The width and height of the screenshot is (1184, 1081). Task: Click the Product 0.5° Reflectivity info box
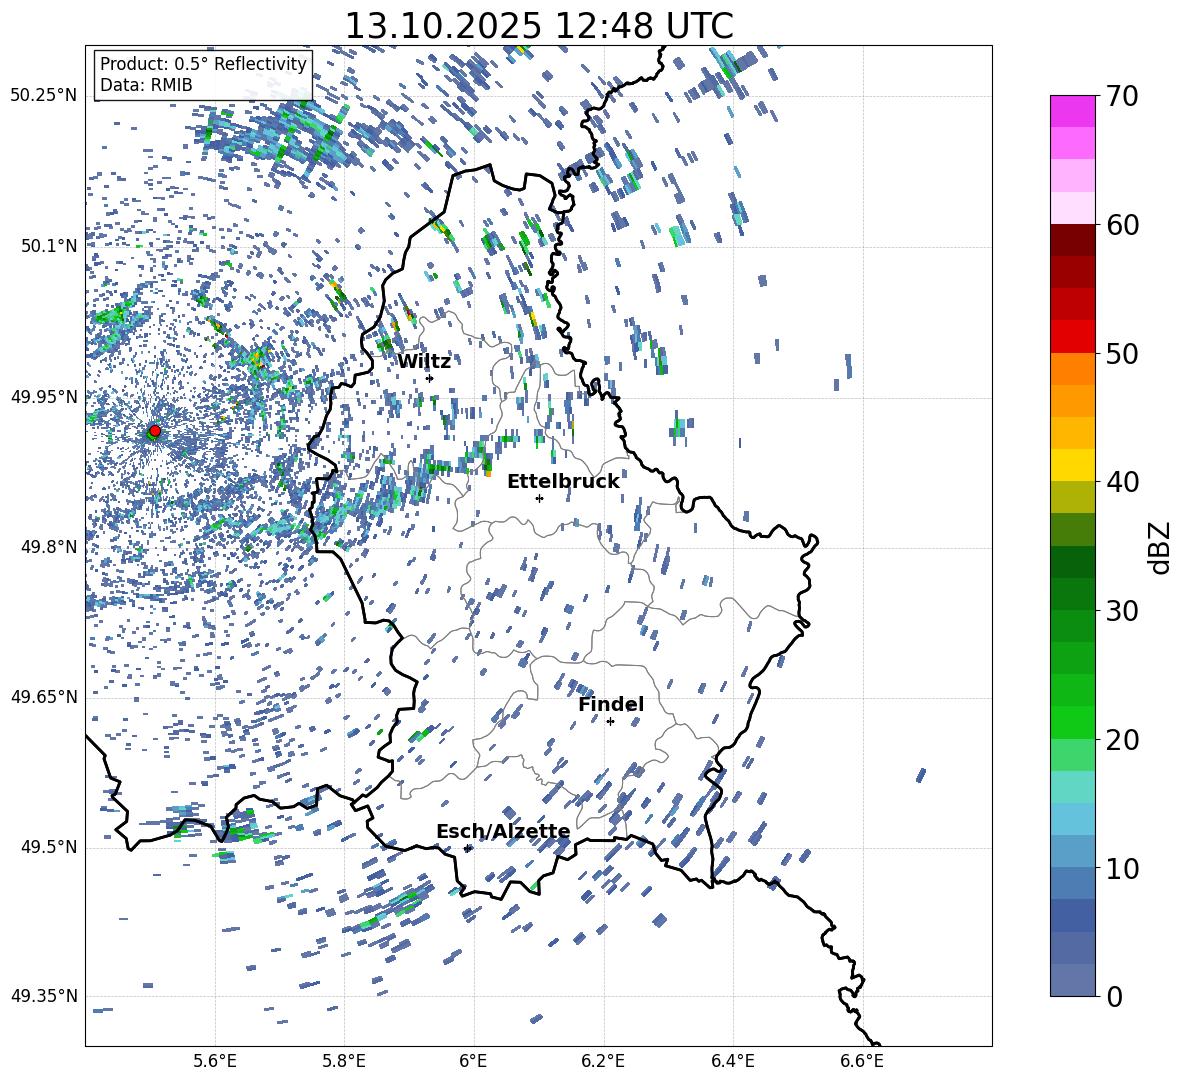[203, 75]
